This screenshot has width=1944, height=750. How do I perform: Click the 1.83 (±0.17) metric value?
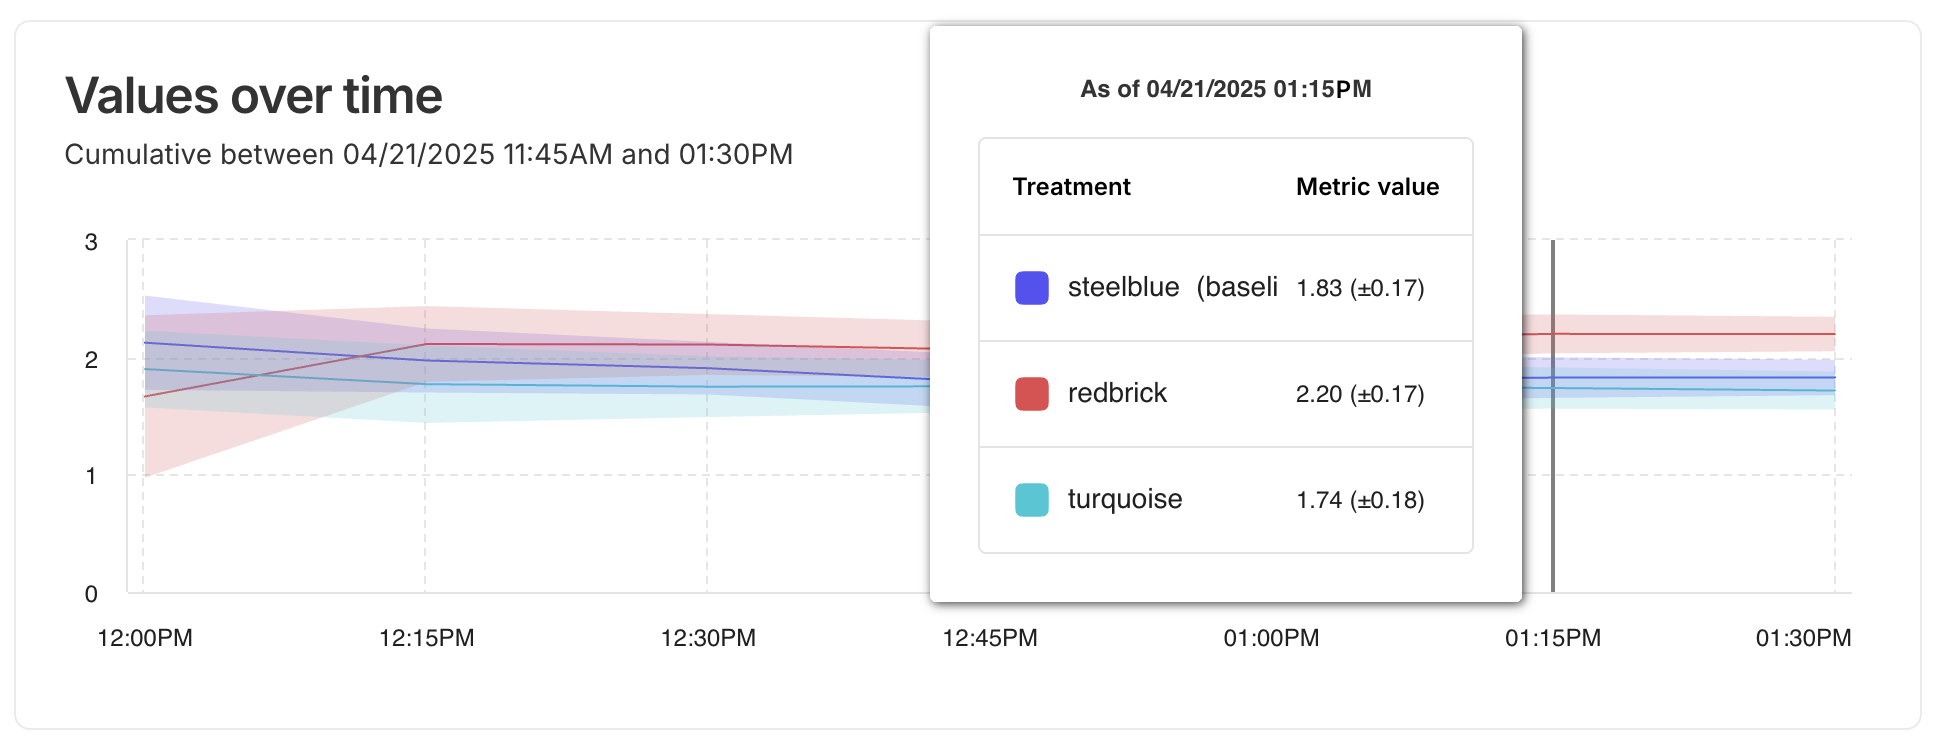click(x=1360, y=289)
